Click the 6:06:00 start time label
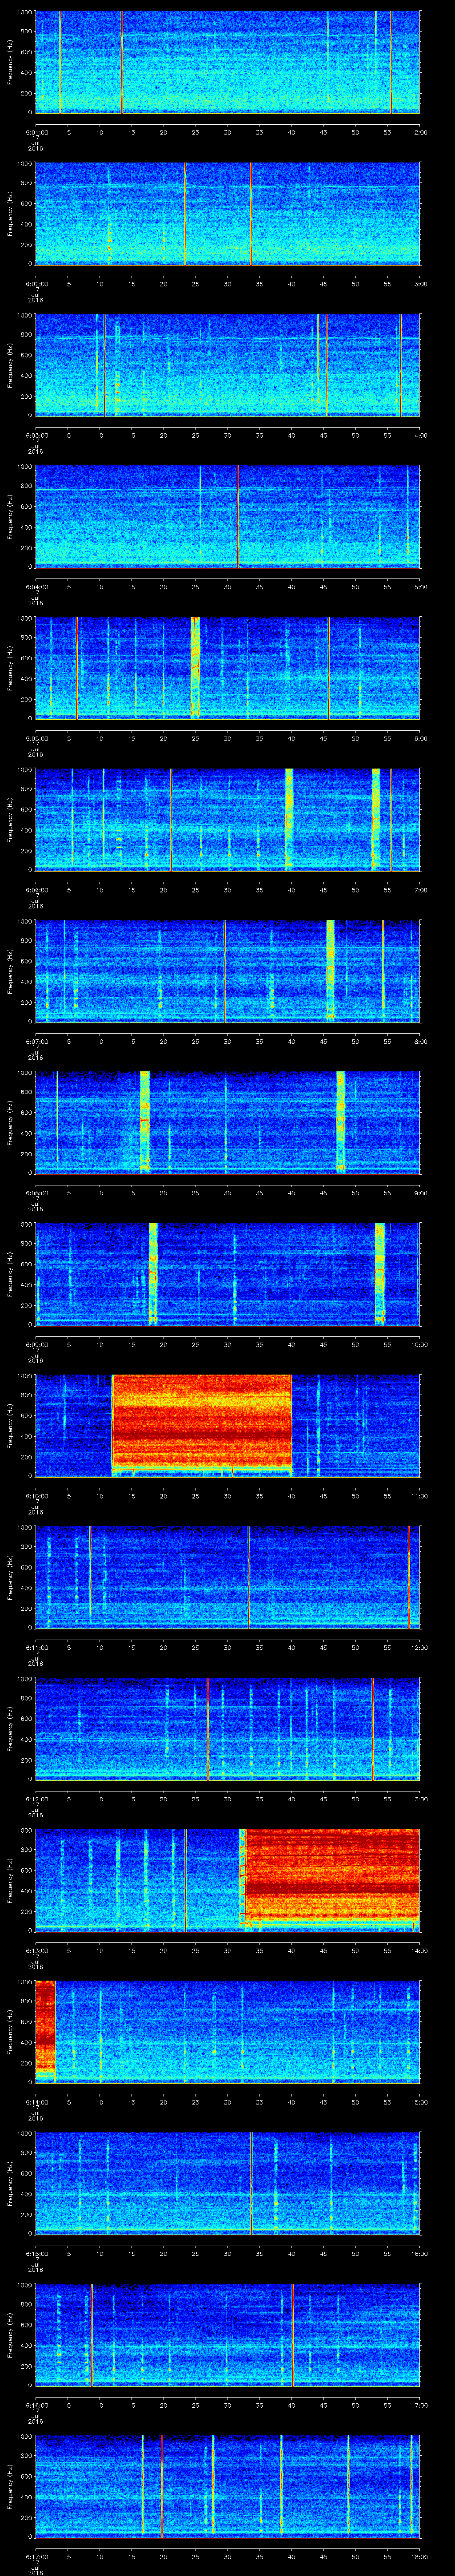Image resolution: width=455 pixels, height=2576 pixels. pos(36,890)
